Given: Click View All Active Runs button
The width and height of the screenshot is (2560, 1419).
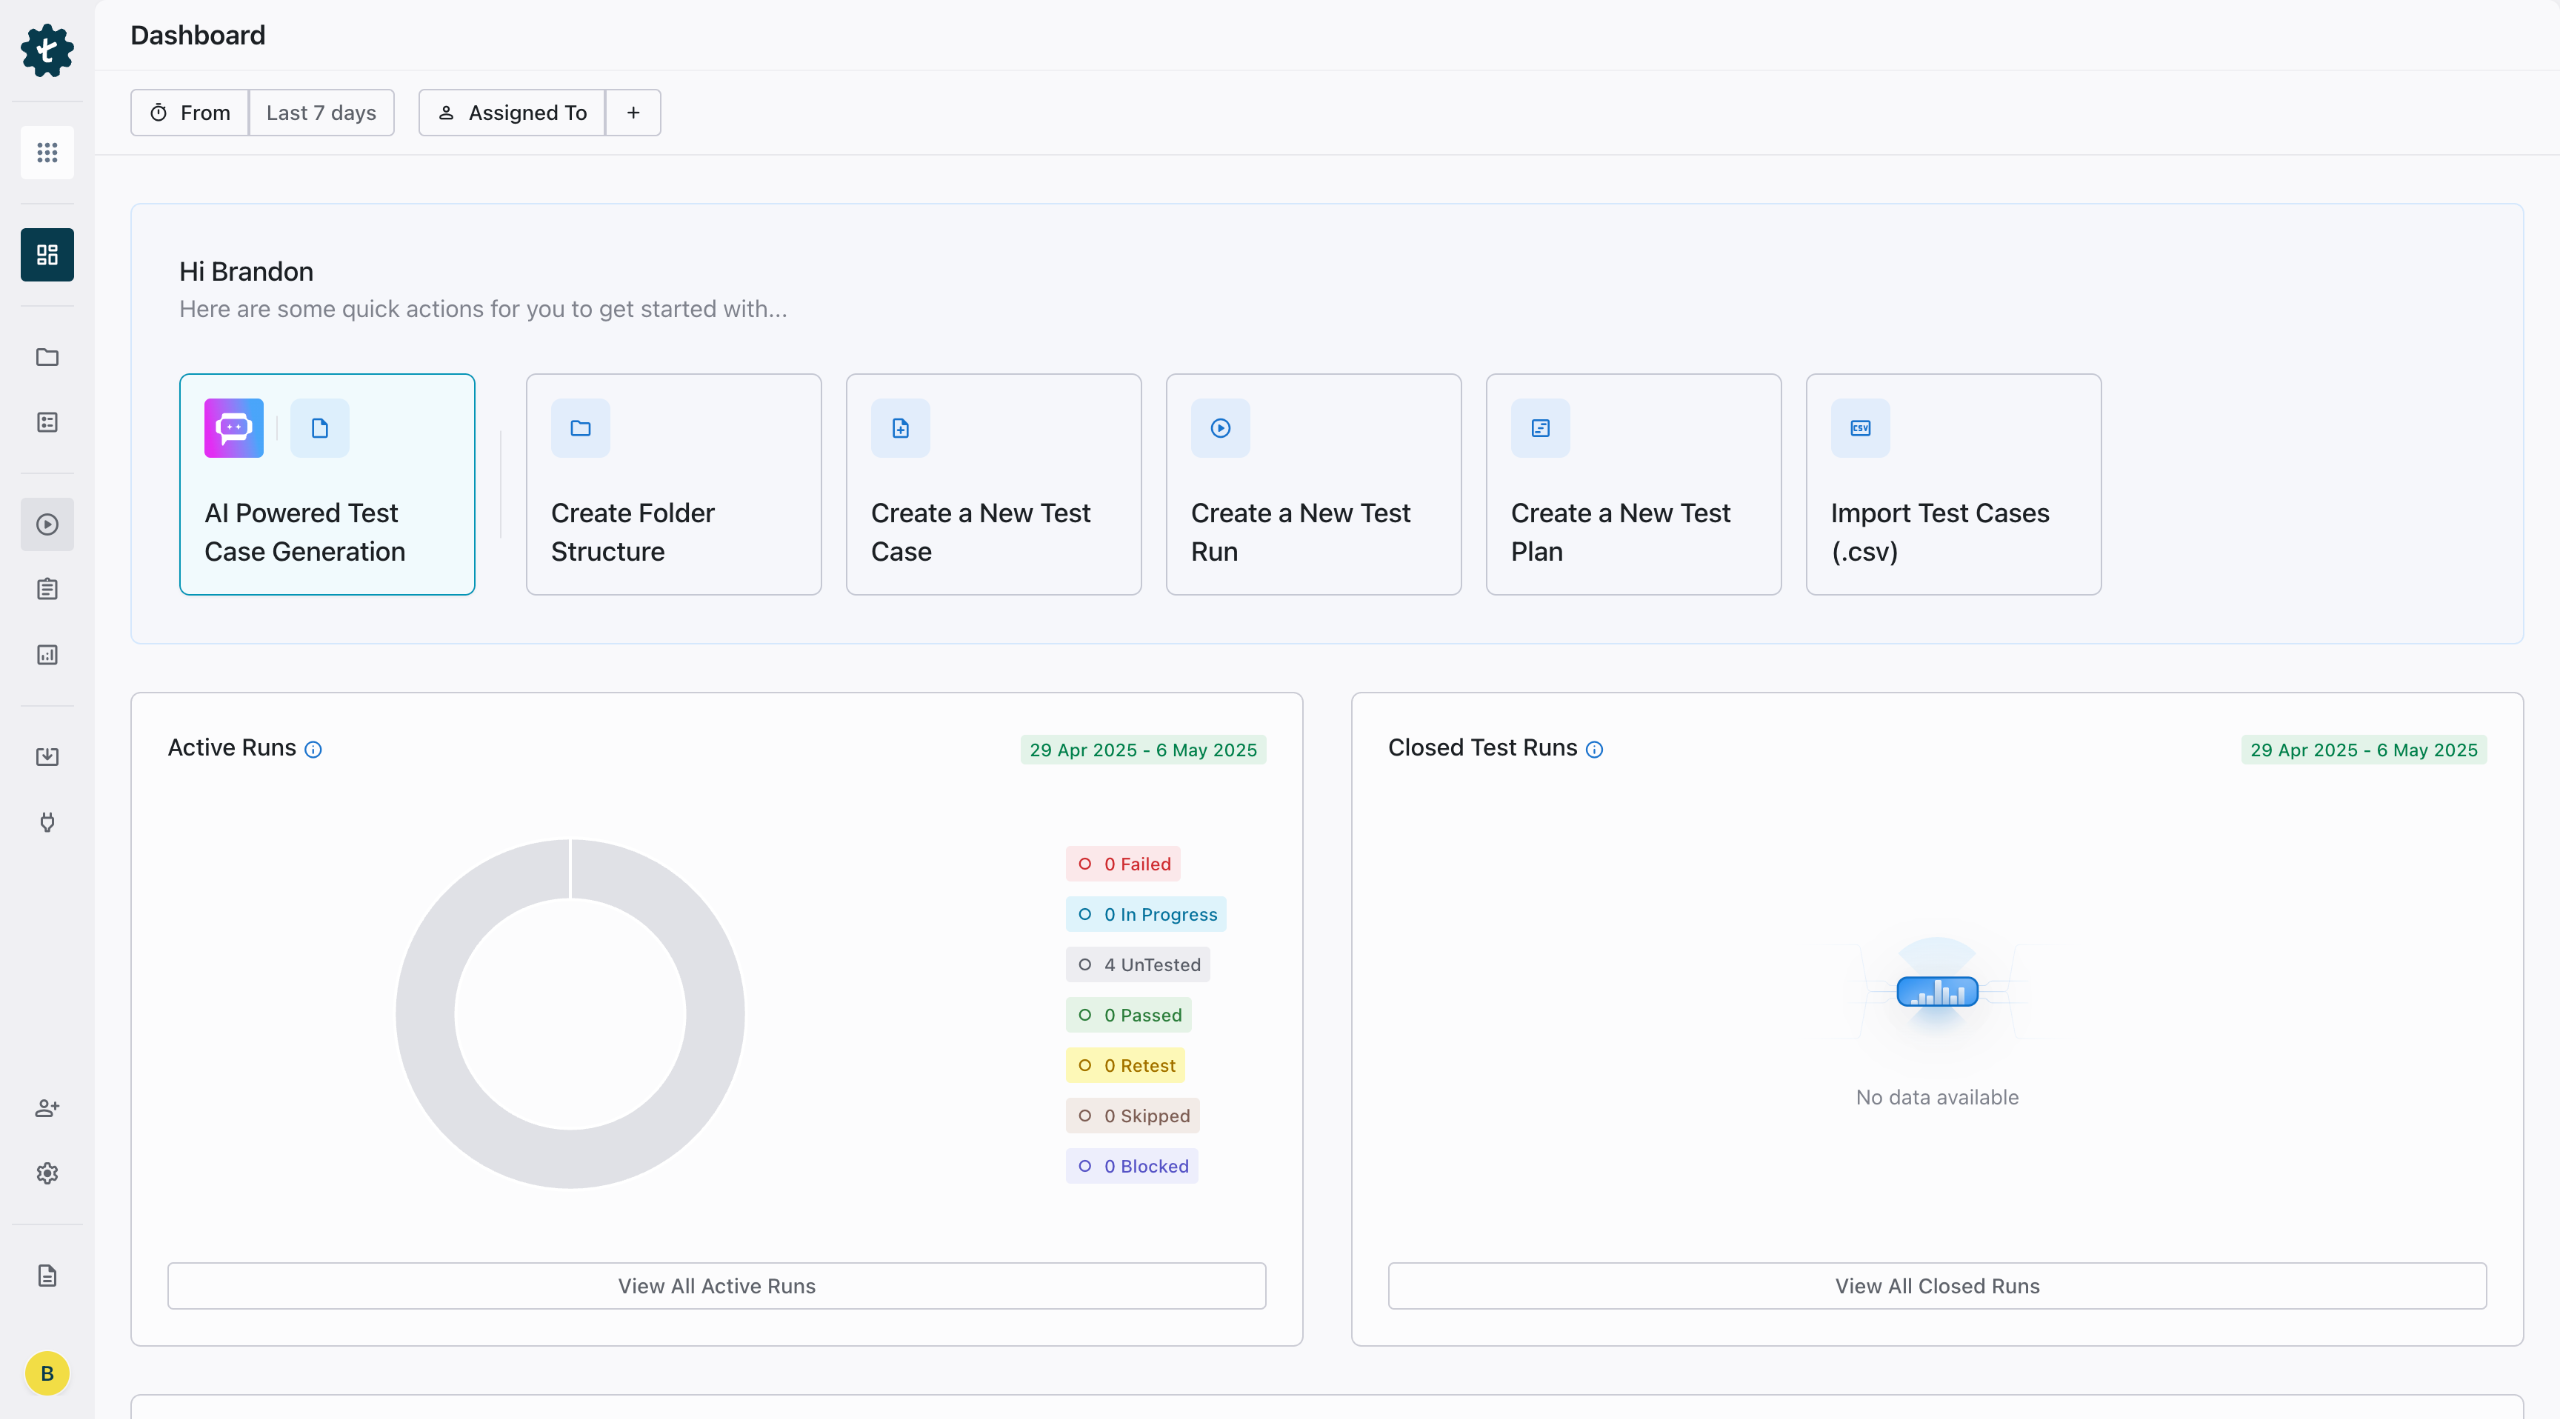Looking at the screenshot, I should (716, 1286).
